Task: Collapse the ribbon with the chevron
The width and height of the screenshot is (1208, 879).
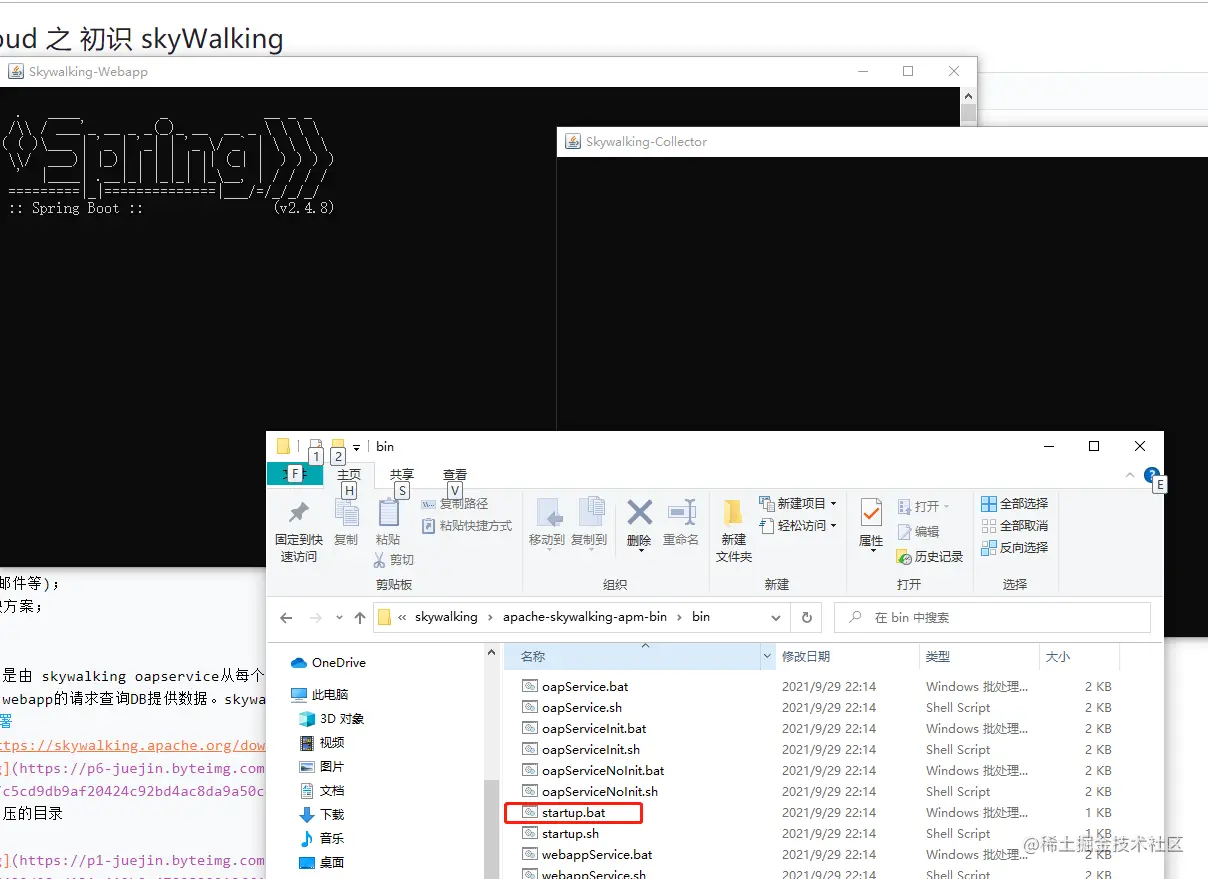Action: click(x=1131, y=476)
